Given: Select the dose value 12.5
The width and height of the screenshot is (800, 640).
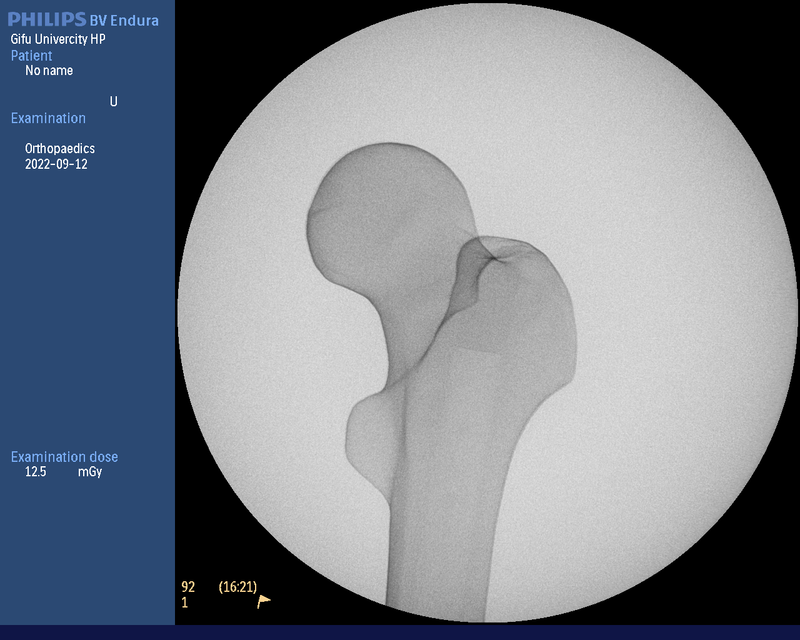Looking at the screenshot, I should 35,472.
